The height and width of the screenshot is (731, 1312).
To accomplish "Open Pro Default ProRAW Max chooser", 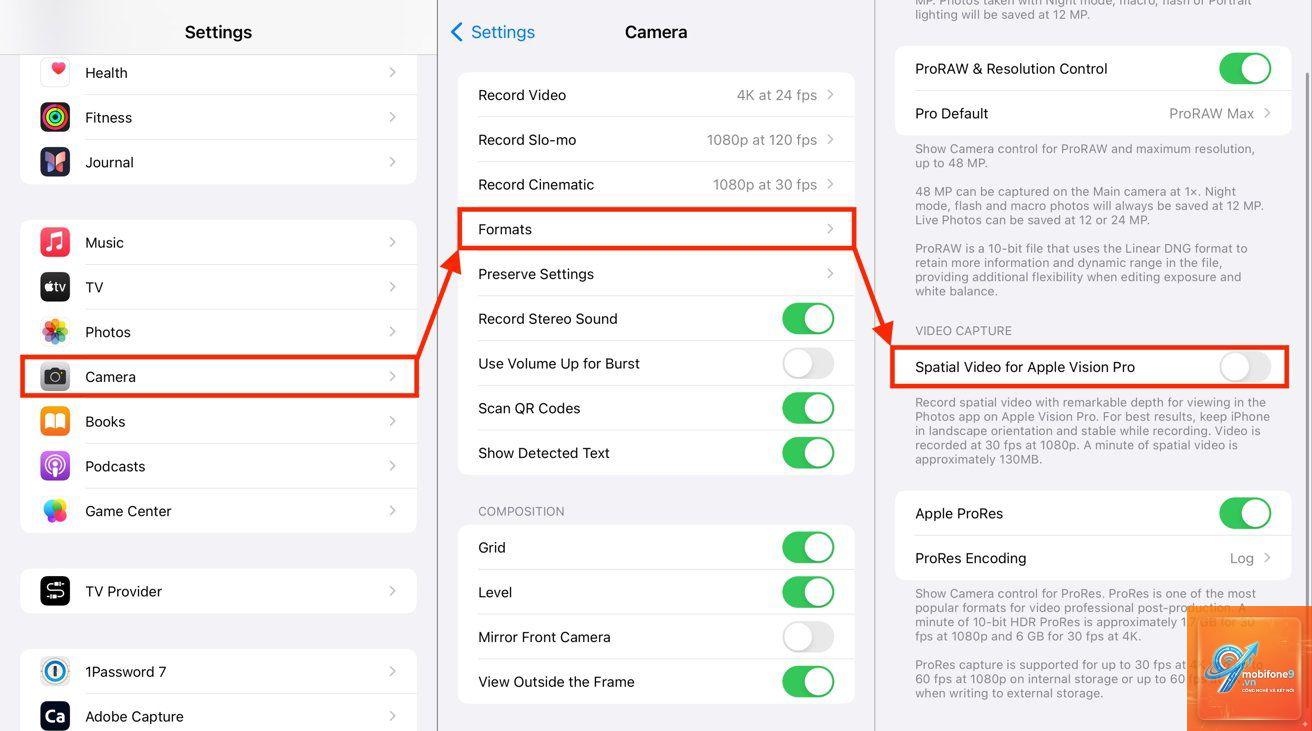I will coord(1093,113).
